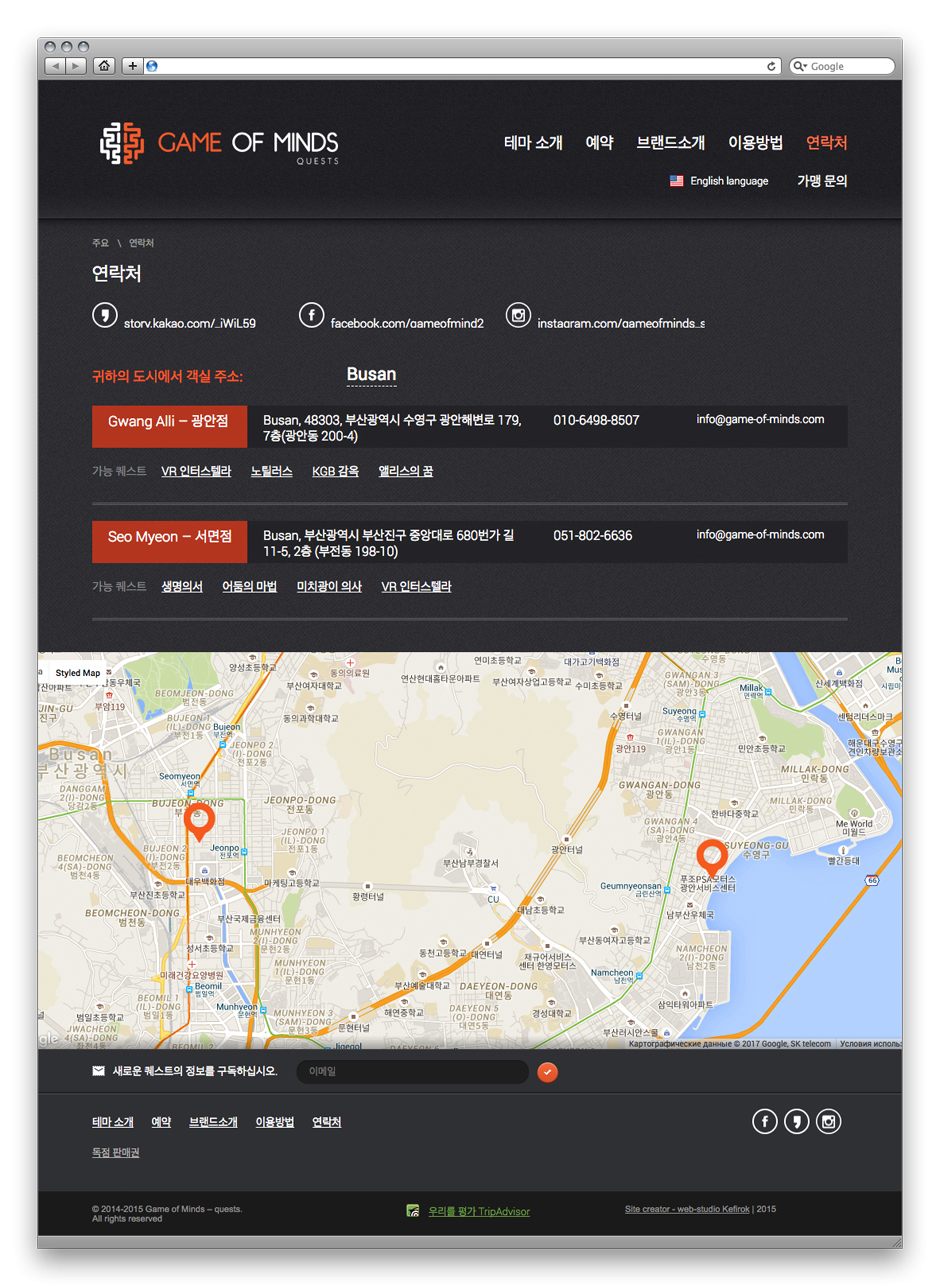The image size is (940, 1286).
Task: Open the 브랜드소개 menu item
Action: point(670,143)
